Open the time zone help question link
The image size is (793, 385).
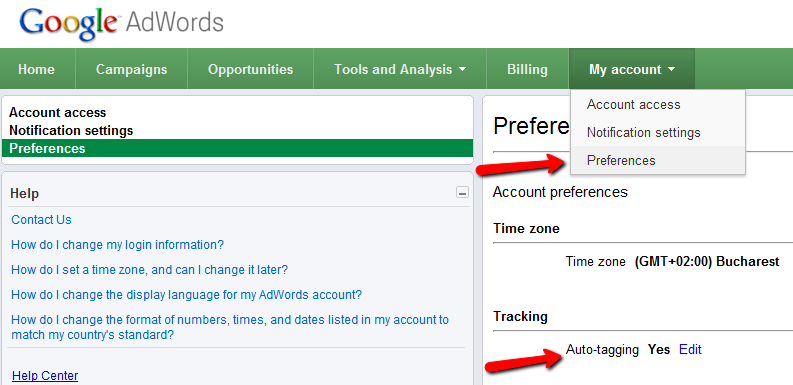pos(150,270)
